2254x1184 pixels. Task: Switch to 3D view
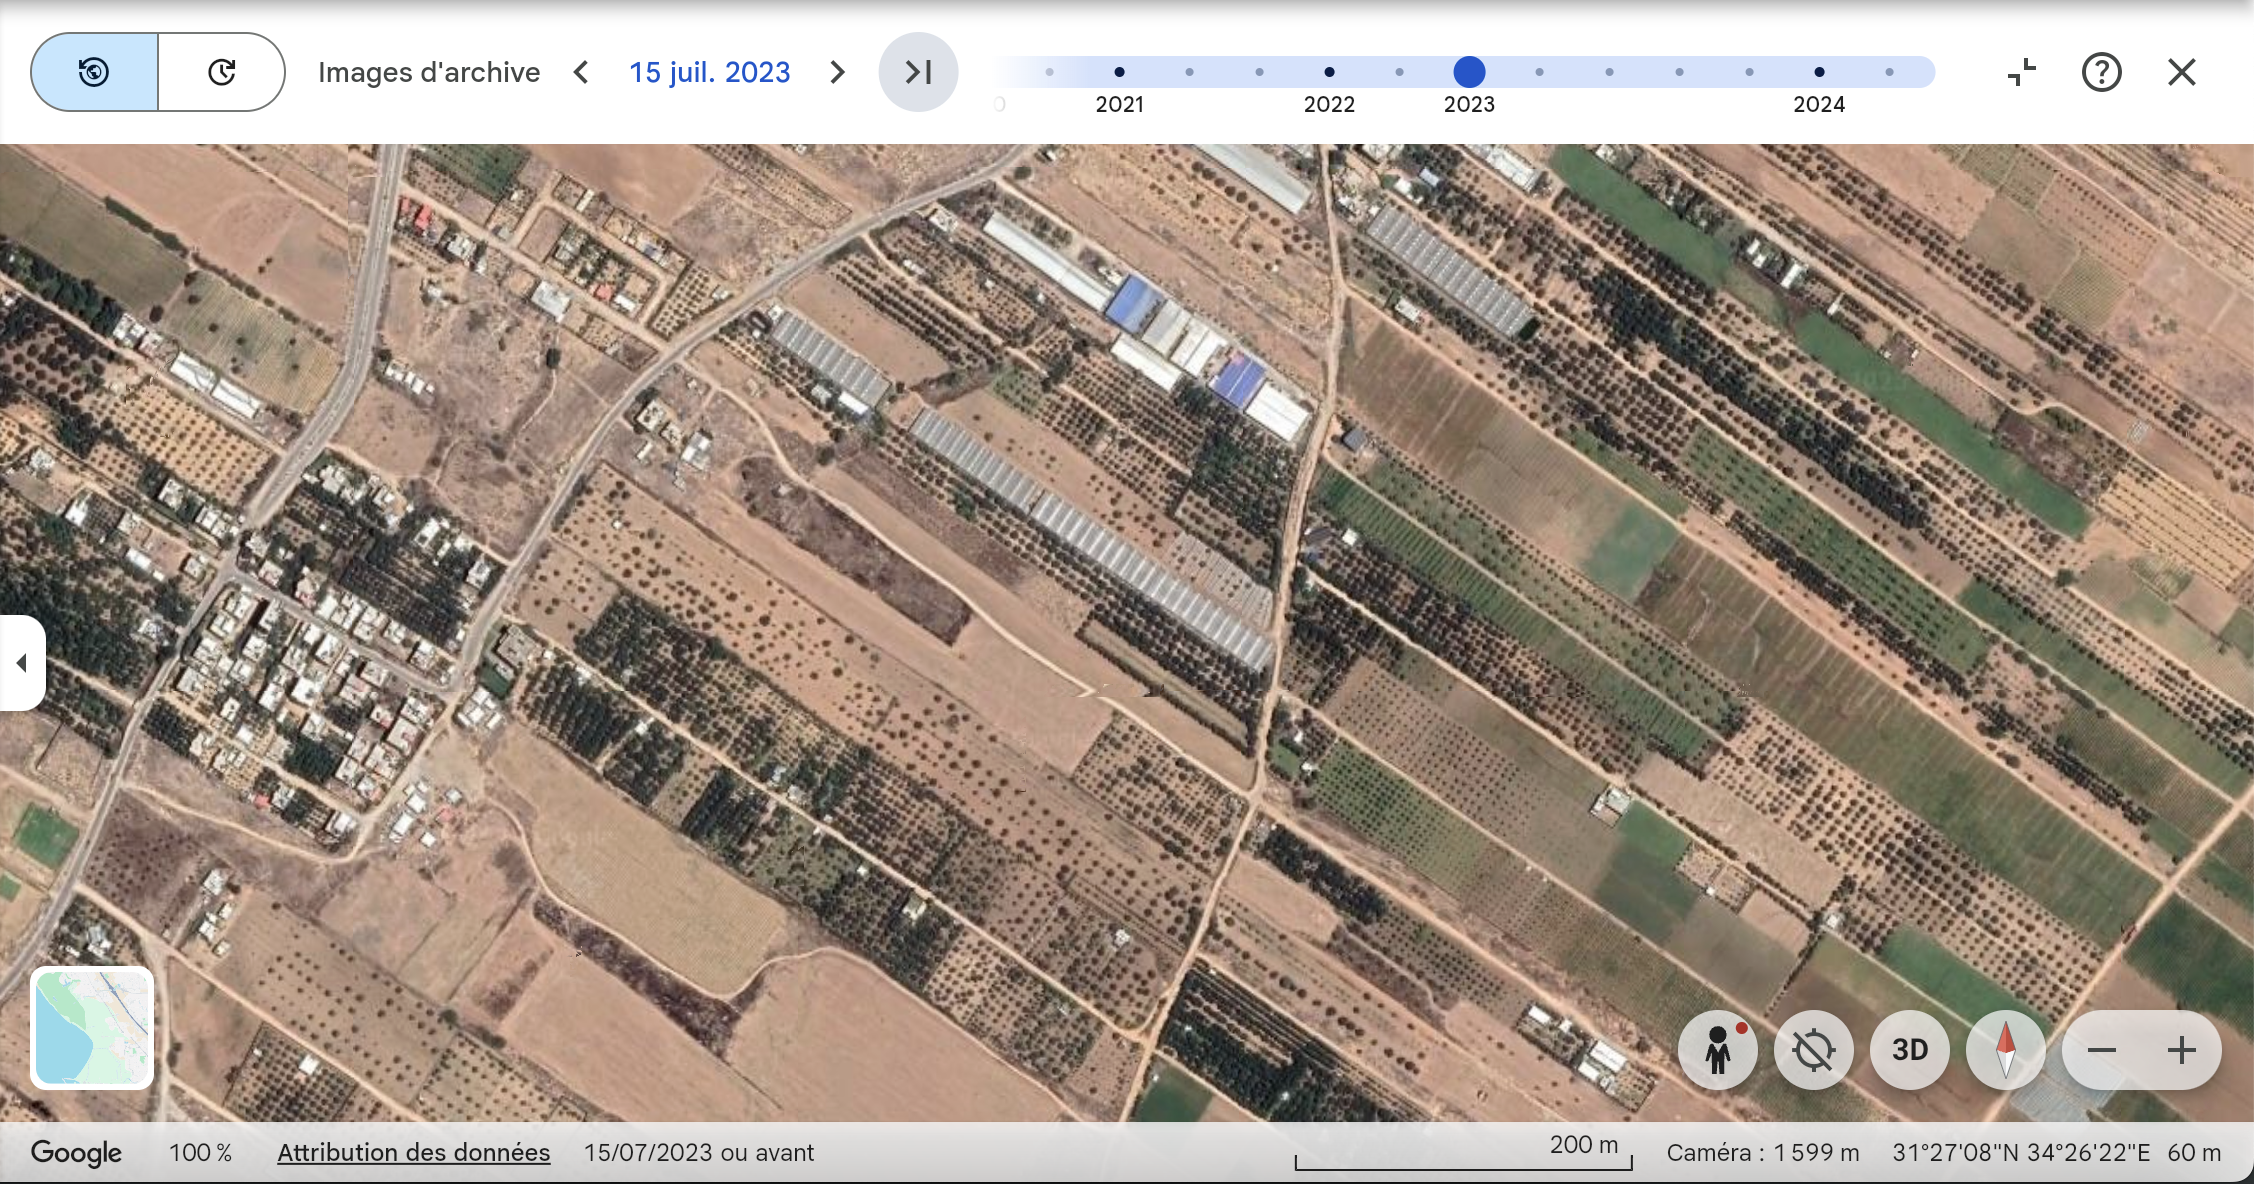click(x=1910, y=1050)
